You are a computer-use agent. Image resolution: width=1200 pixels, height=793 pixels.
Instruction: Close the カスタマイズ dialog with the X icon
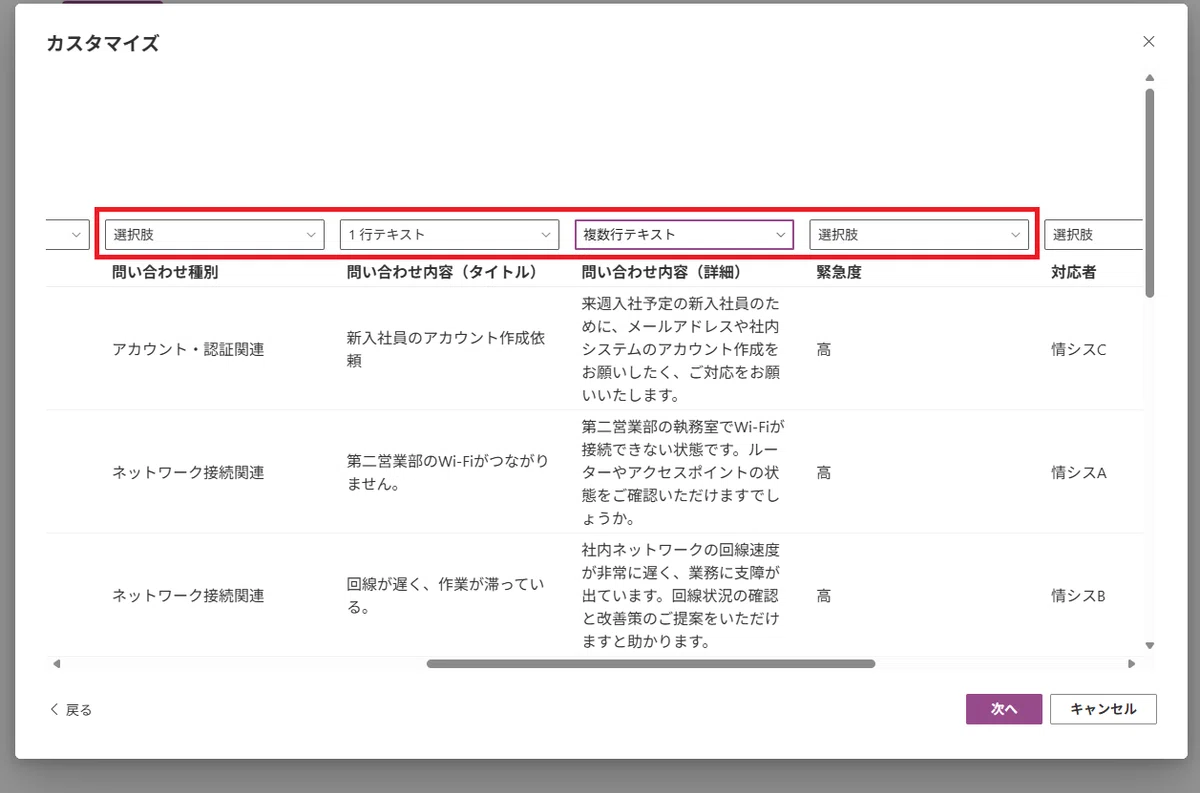click(x=1149, y=41)
